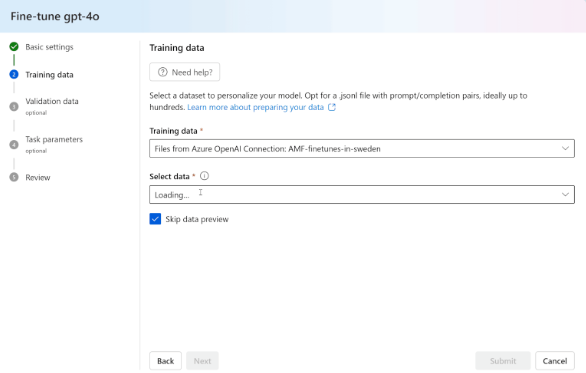Click the blue step 2 circle icon
The image size is (586, 373).
14,74
